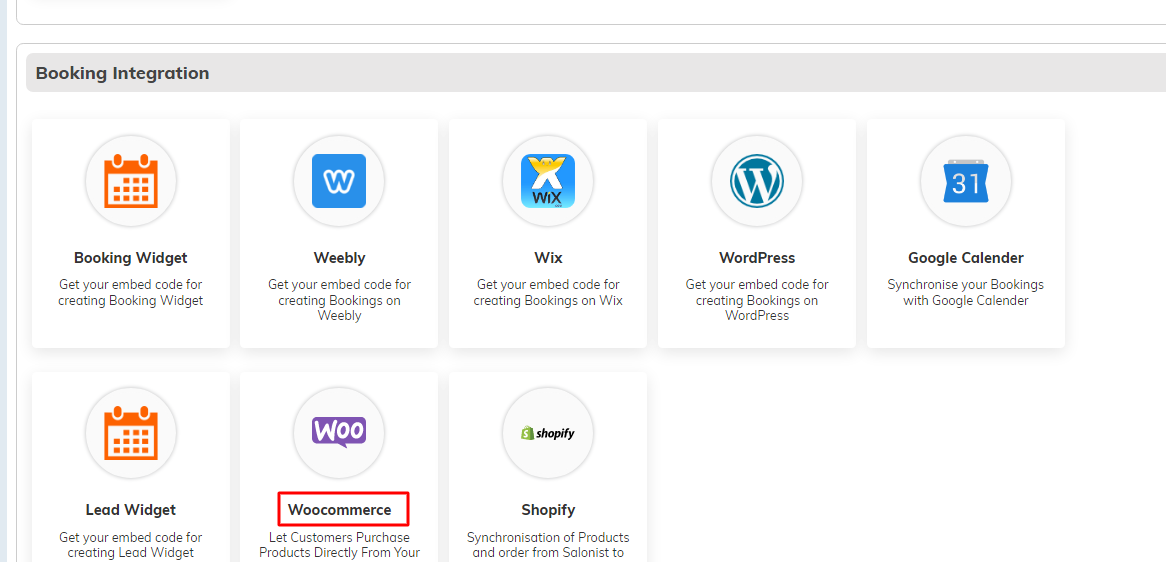Click the Google Calendar 31 icon

coord(966,181)
